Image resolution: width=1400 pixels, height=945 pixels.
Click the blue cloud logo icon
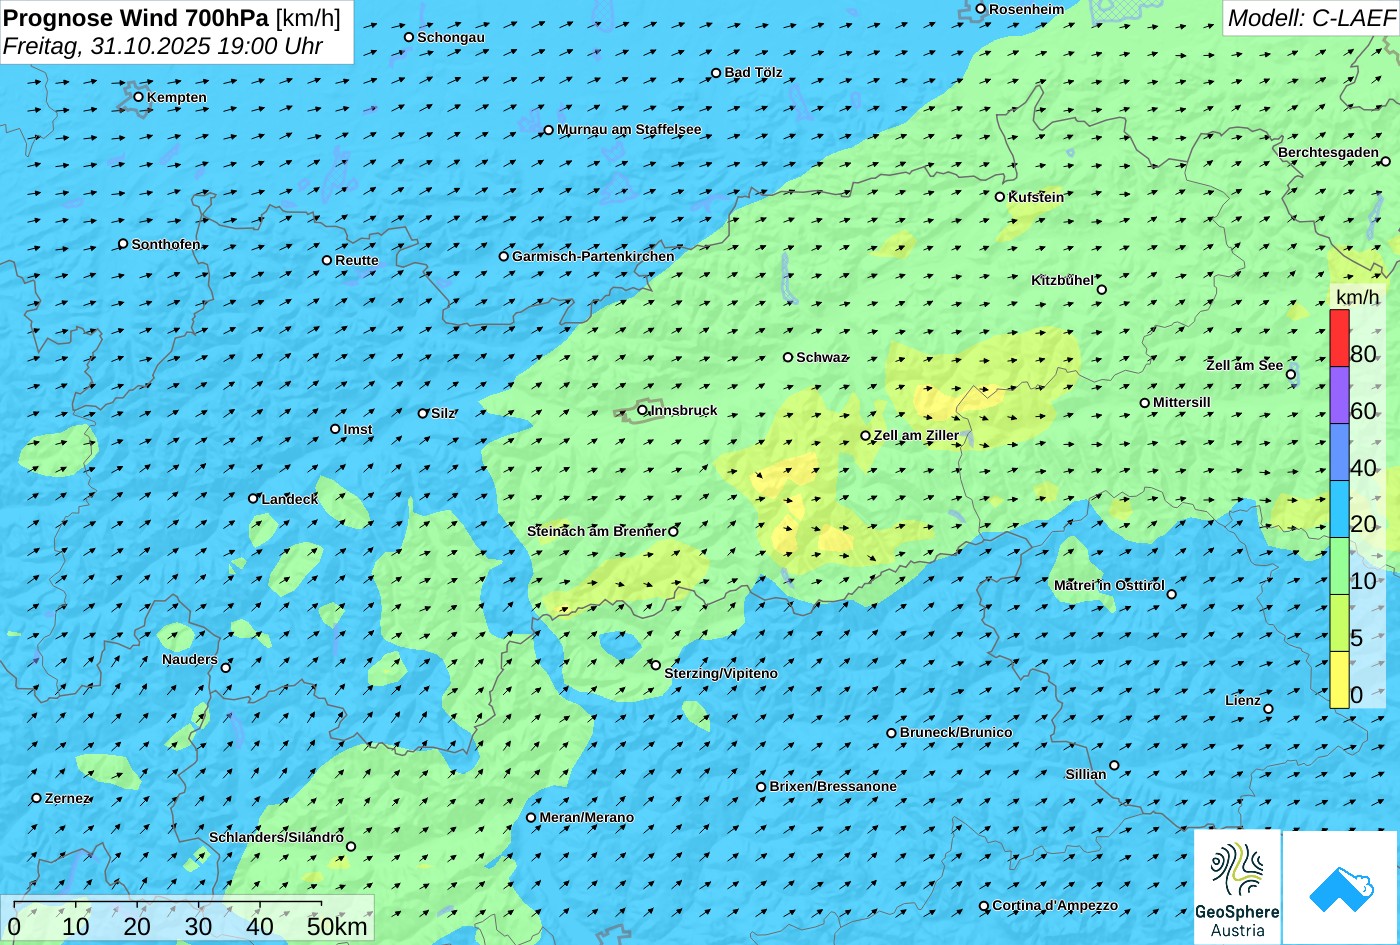click(x=1341, y=888)
